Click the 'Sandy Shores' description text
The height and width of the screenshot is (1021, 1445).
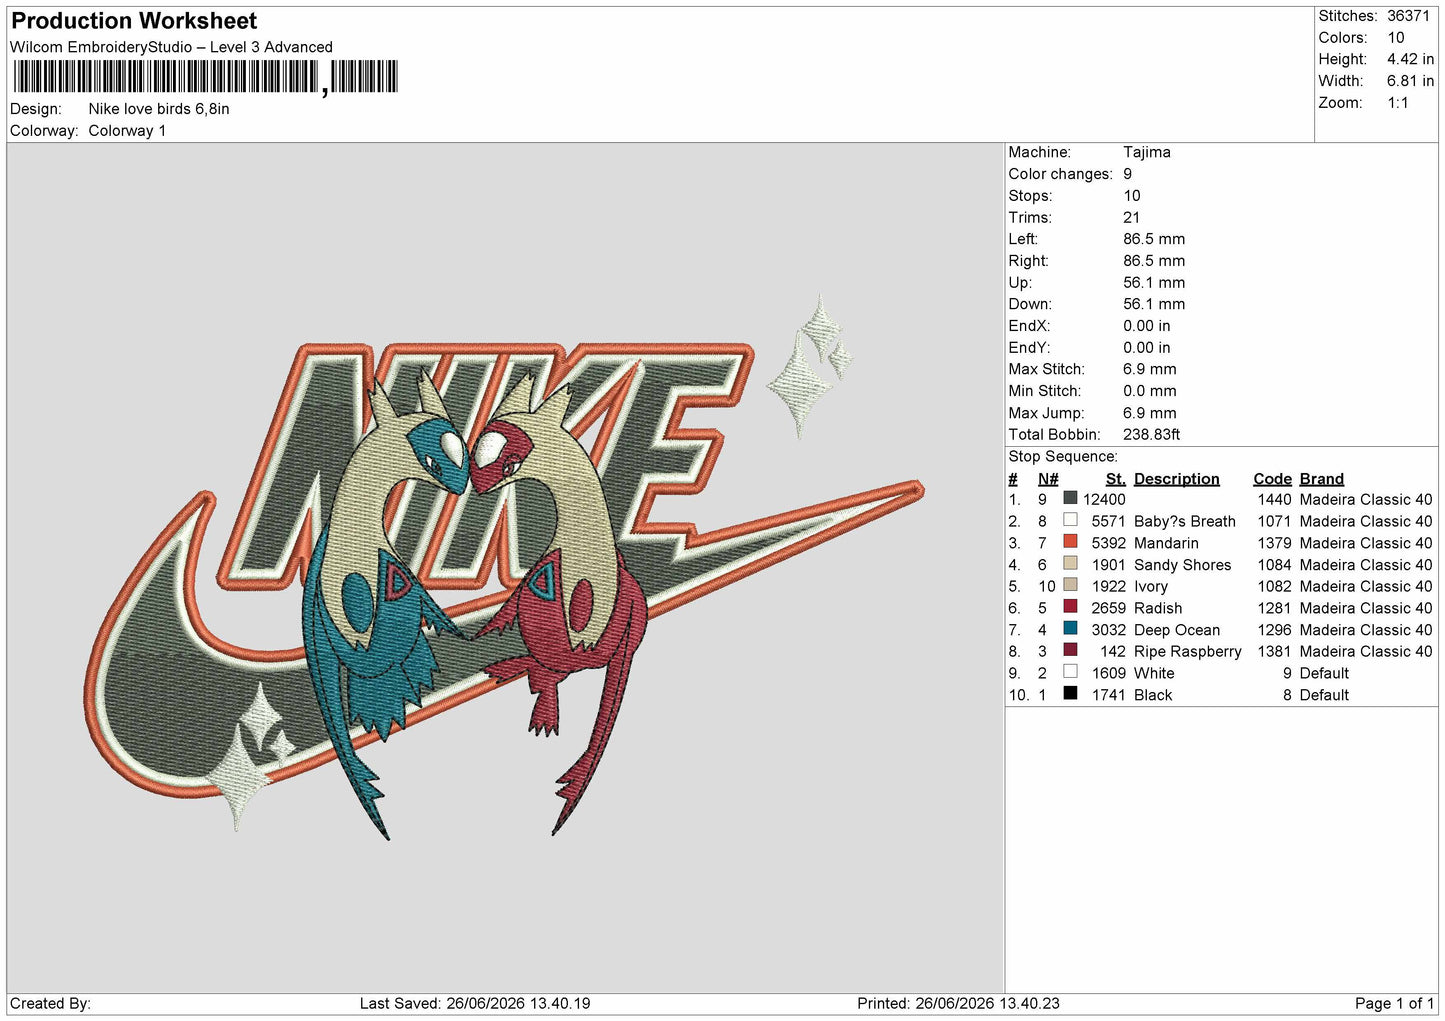click(x=1182, y=565)
